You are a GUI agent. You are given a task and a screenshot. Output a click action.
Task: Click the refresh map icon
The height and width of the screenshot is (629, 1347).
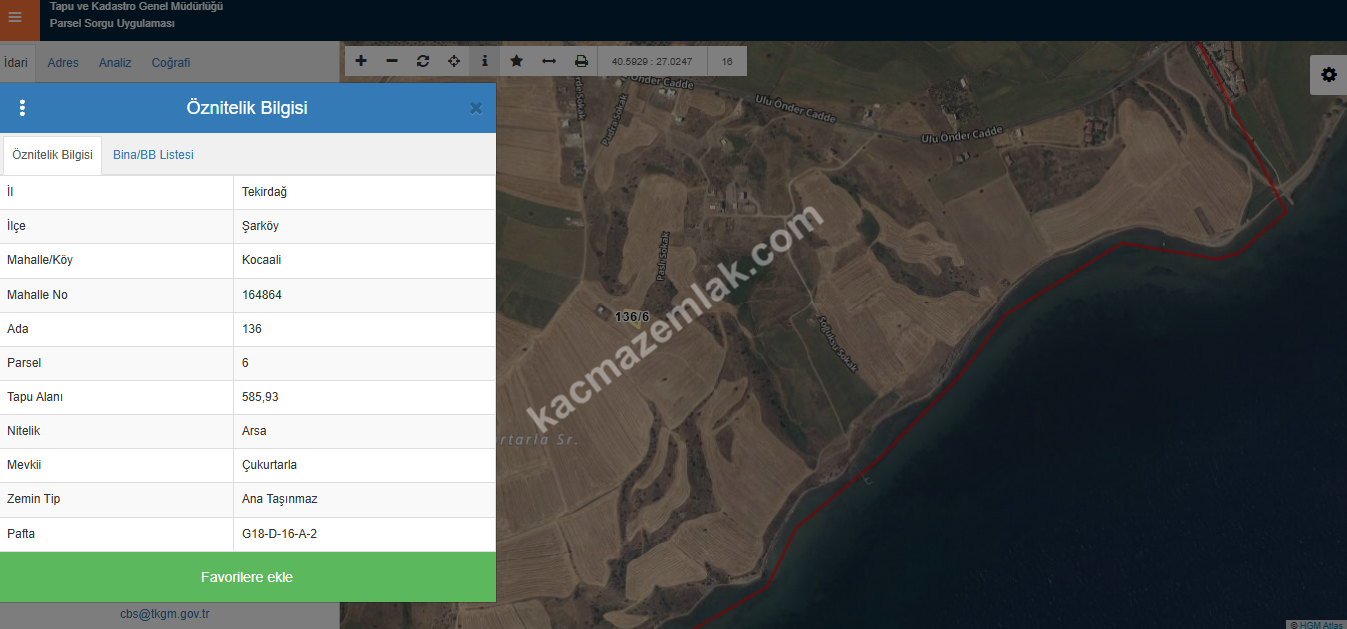[423, 61]
